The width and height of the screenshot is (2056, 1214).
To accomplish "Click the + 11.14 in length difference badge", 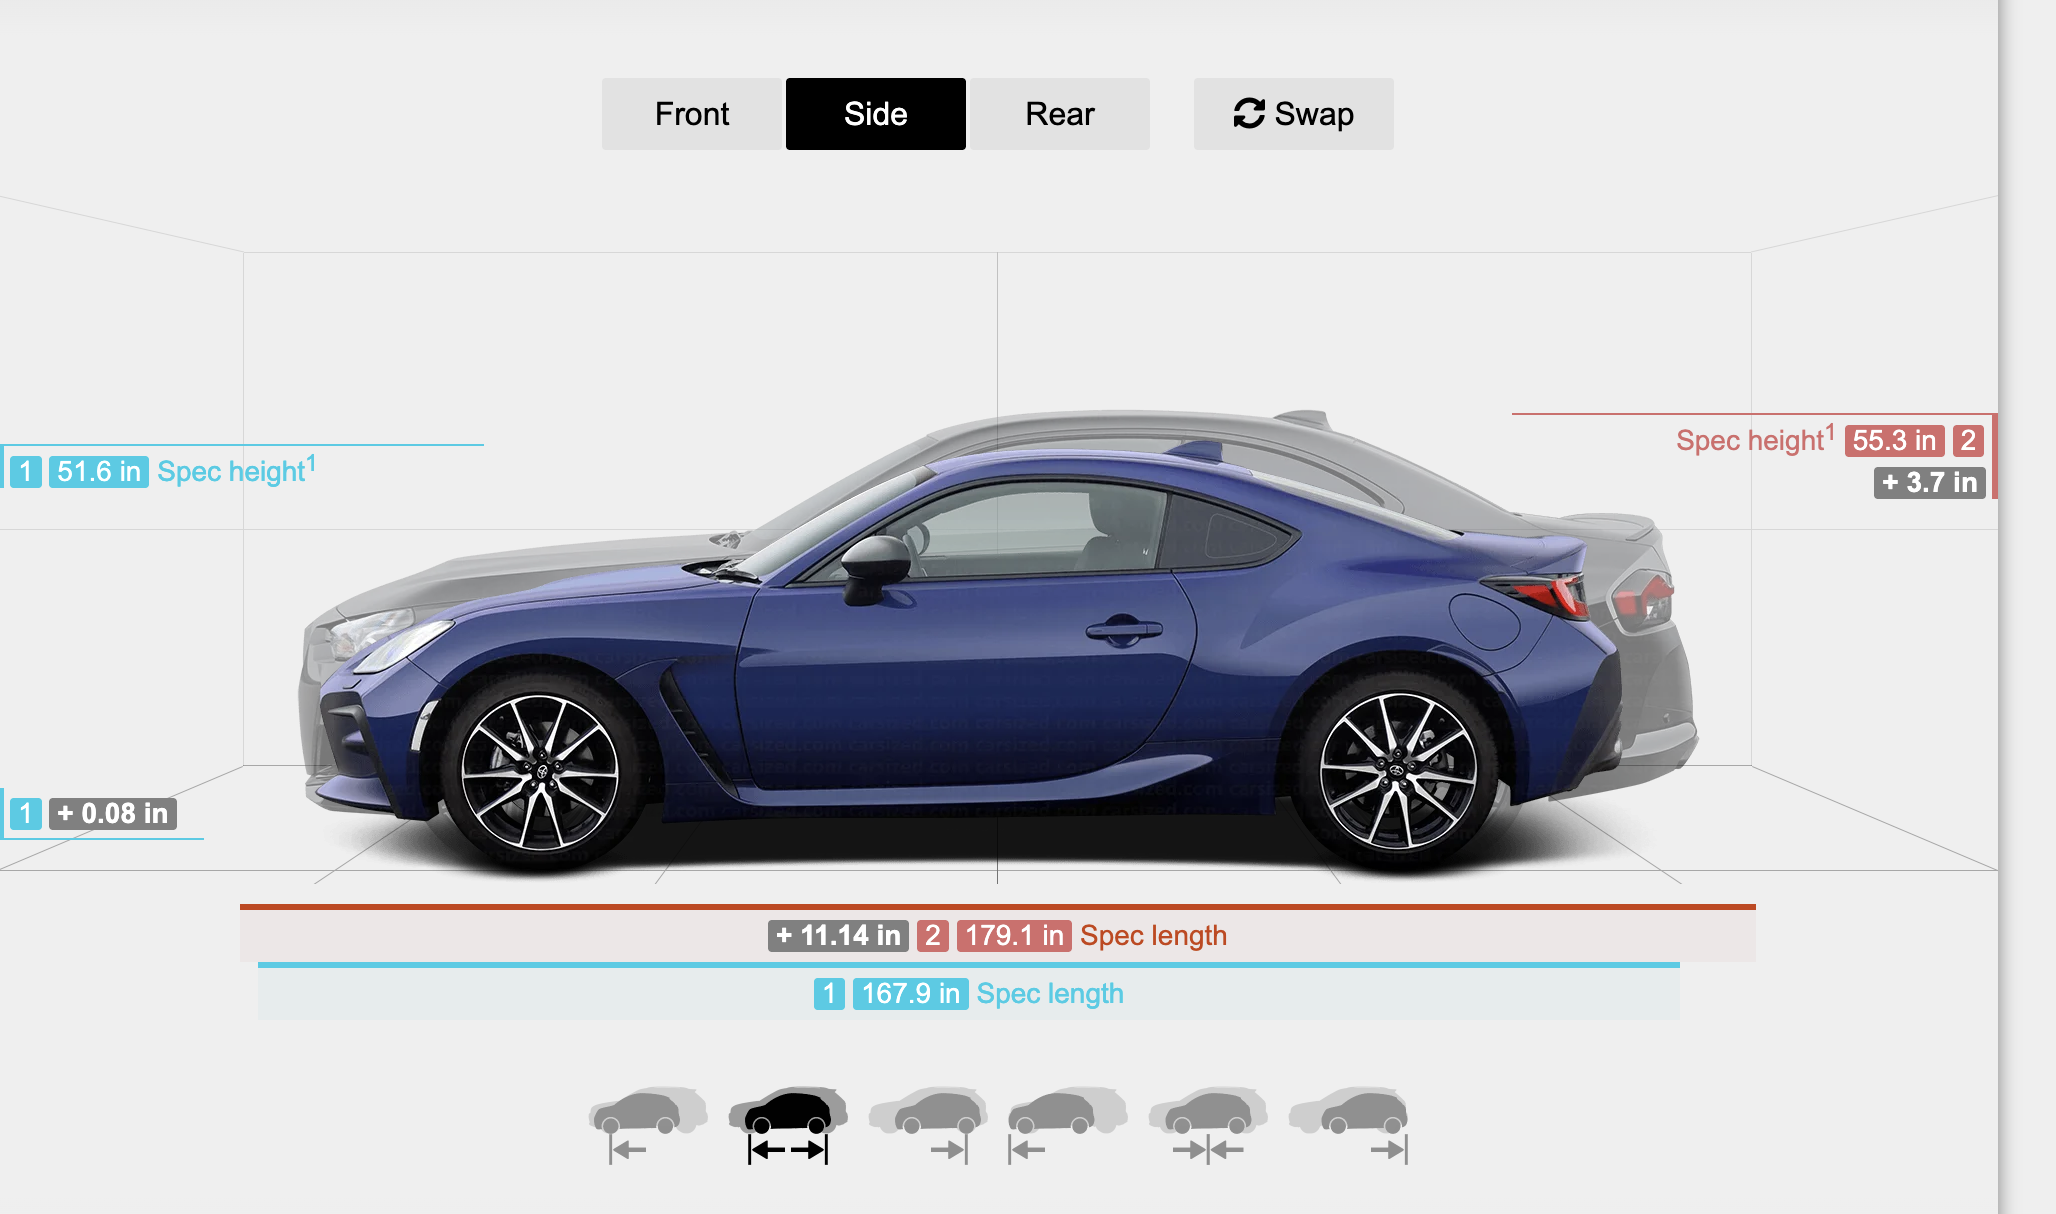I will [x=838, y=935].
